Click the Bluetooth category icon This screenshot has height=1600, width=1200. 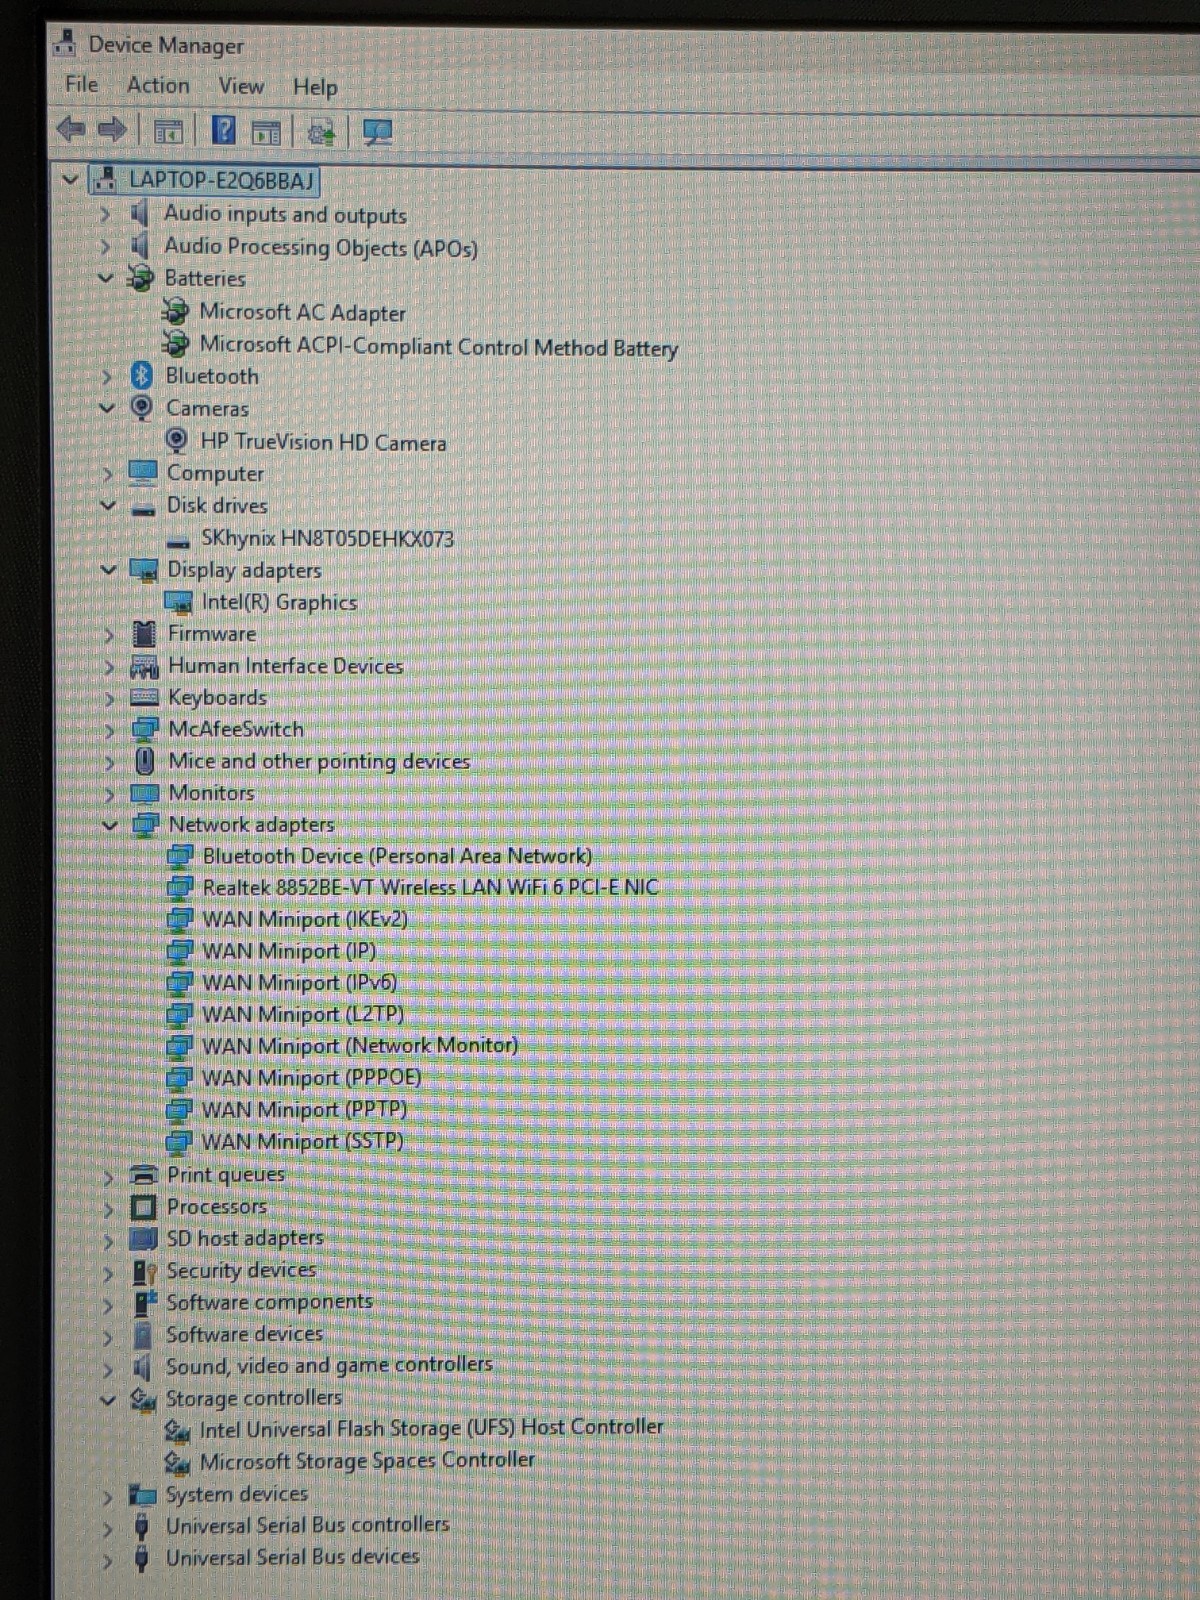pos(142,375)
